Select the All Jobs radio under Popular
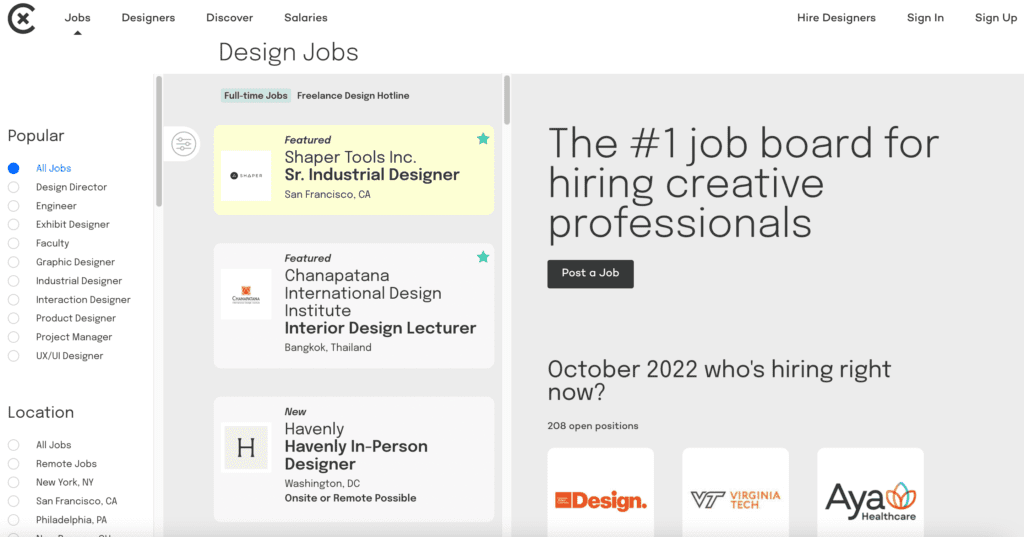 pyautogui.click(x=14, y=168)
